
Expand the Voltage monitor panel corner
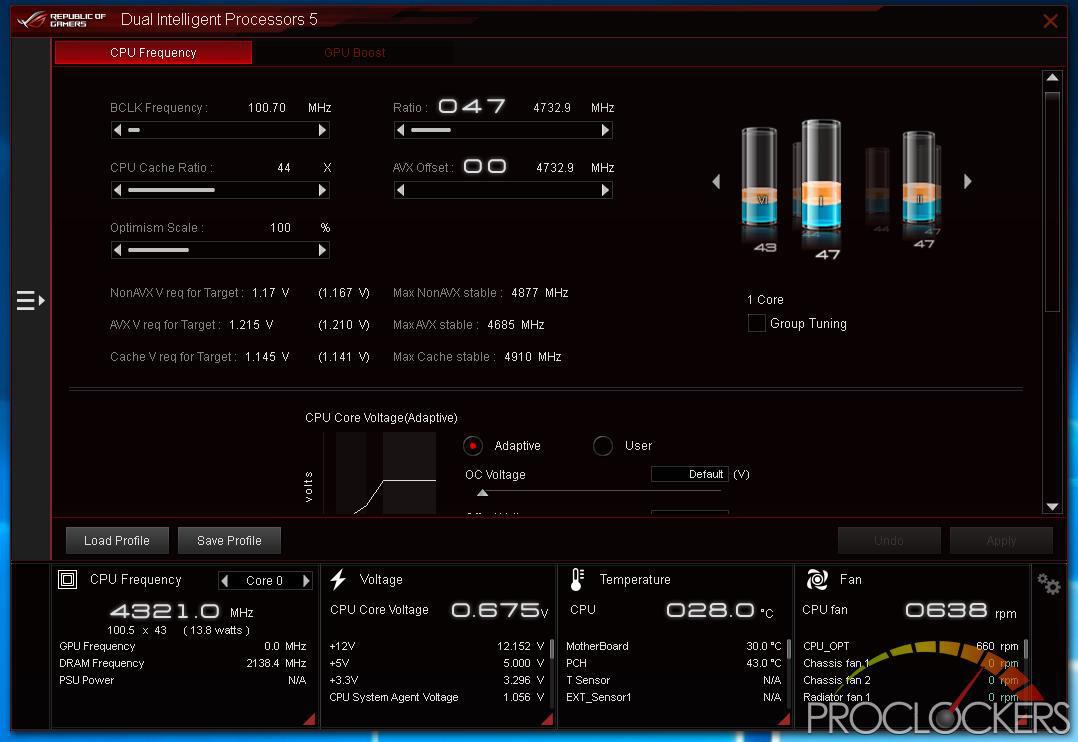tap(547, 719)
